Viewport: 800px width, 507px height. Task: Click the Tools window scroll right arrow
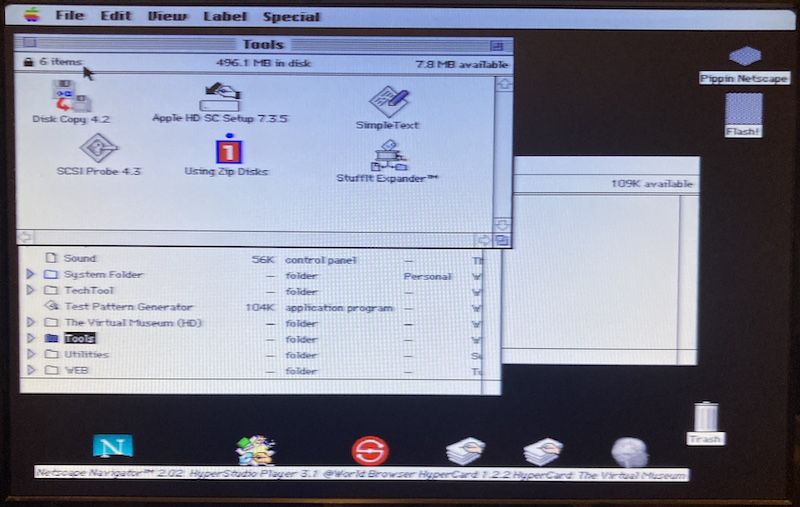point(483,239)
